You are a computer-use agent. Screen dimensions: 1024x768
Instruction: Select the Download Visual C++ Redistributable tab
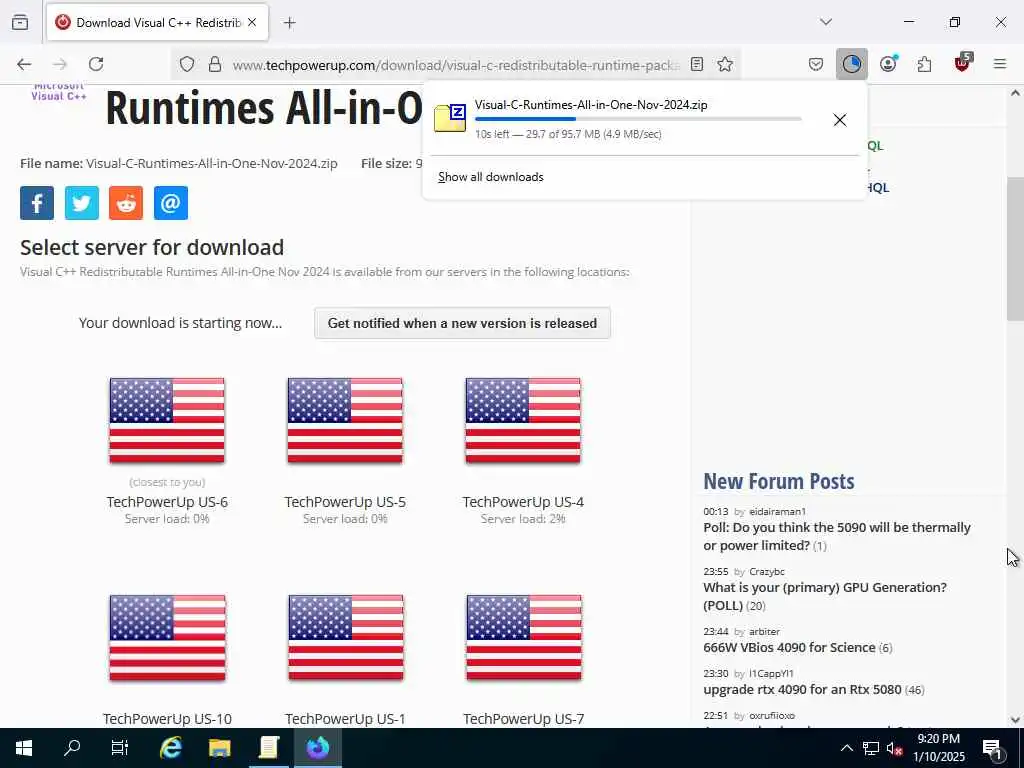pos(157,22)
